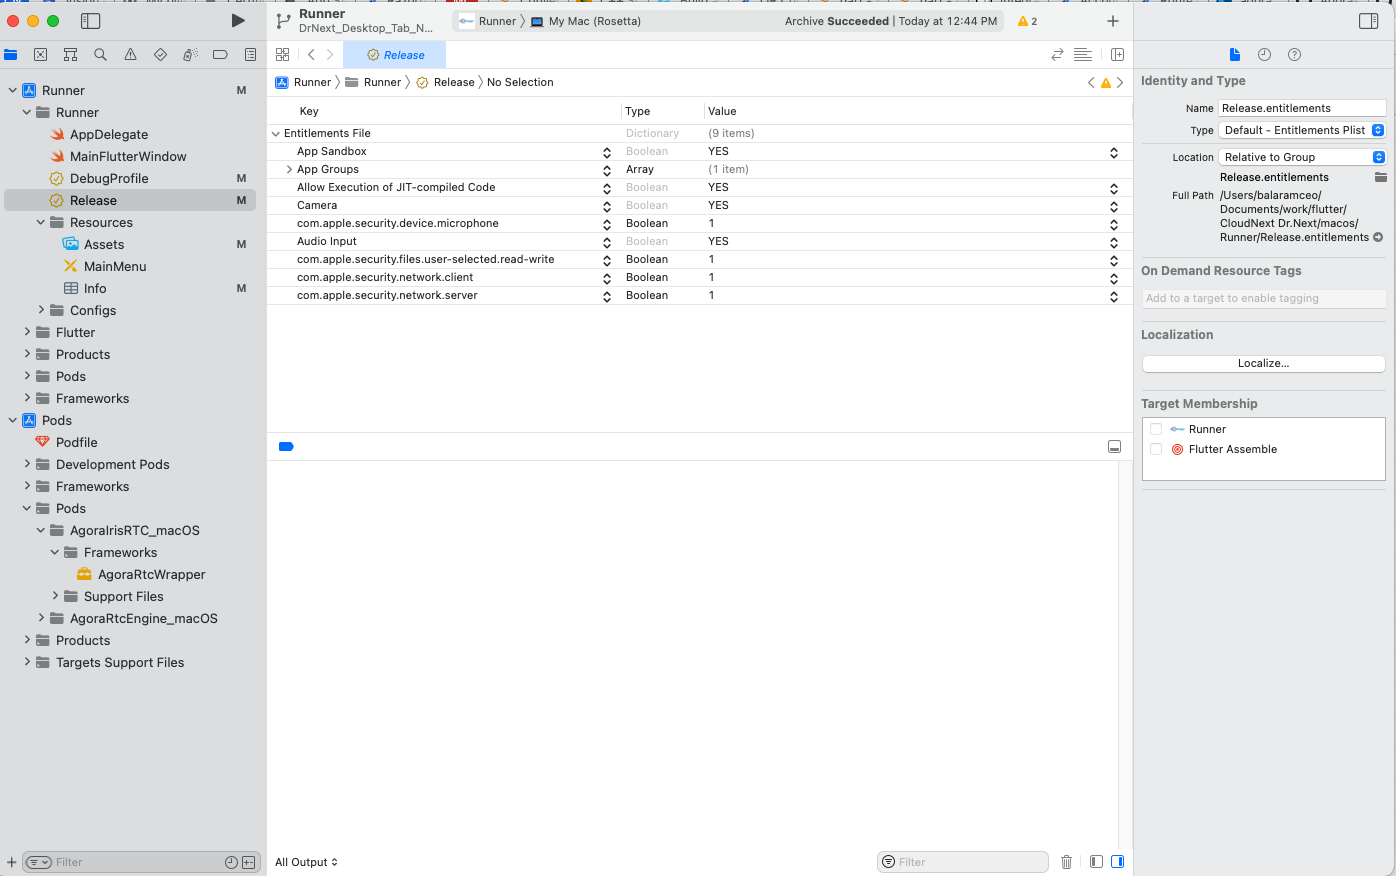Select AgoraRtcWrapper framework

pos(152,574)
